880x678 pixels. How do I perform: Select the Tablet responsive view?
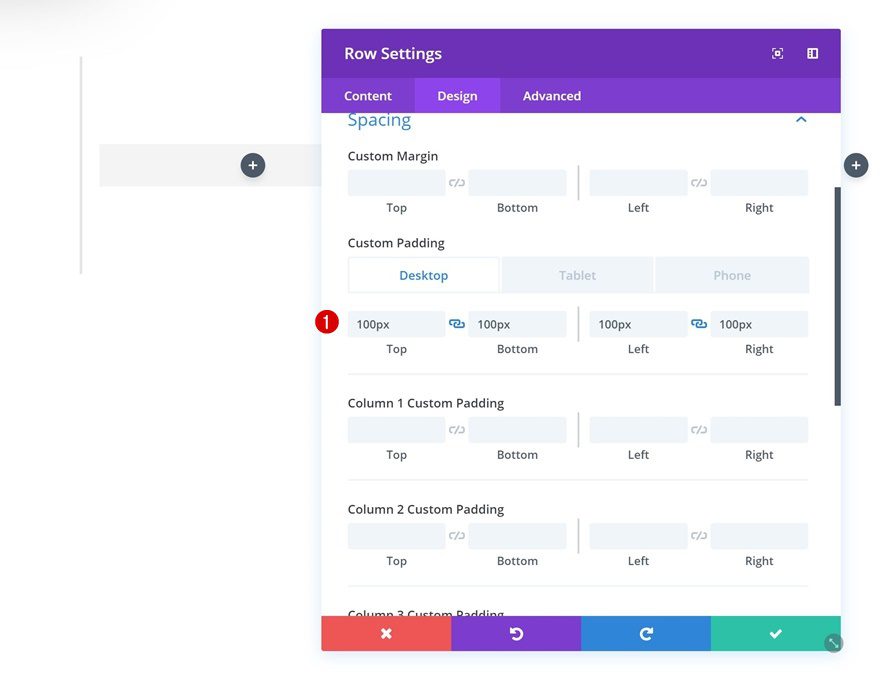(577, 274)
